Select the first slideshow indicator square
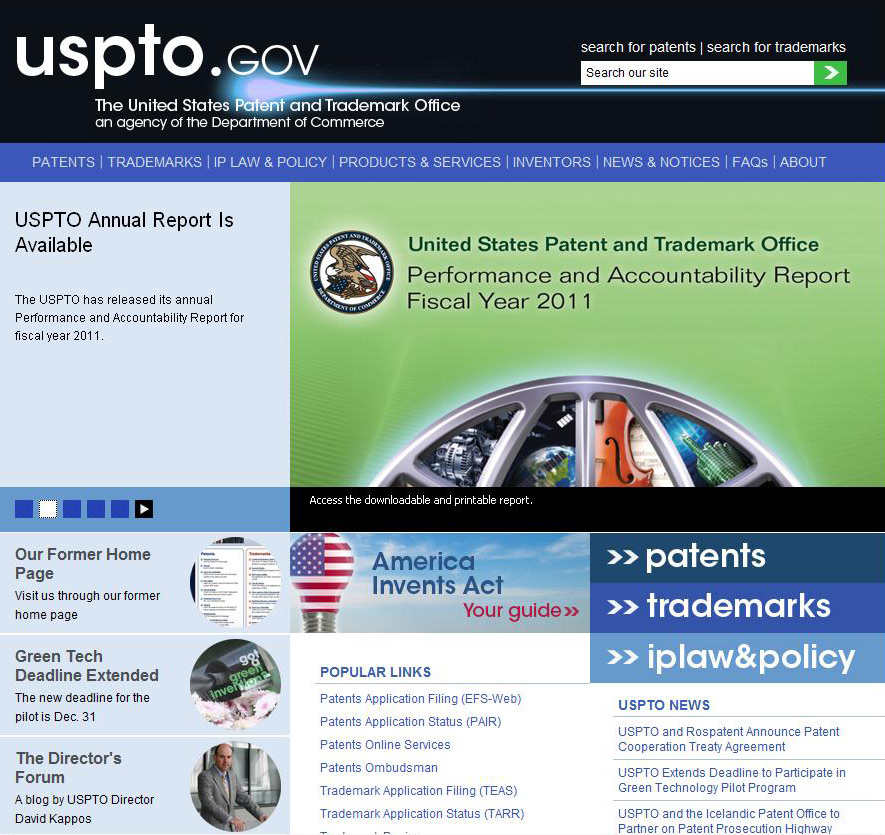885x835 pixels. click(24, 509)
